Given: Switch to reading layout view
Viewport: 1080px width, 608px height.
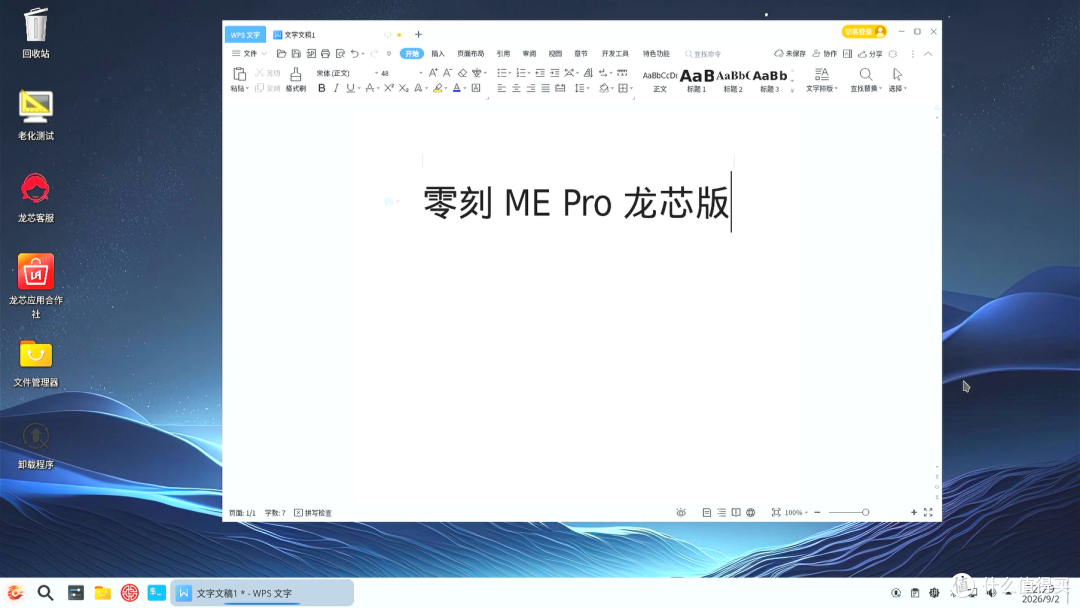Looking at the screenshot, I should click(x=736, y=512).
